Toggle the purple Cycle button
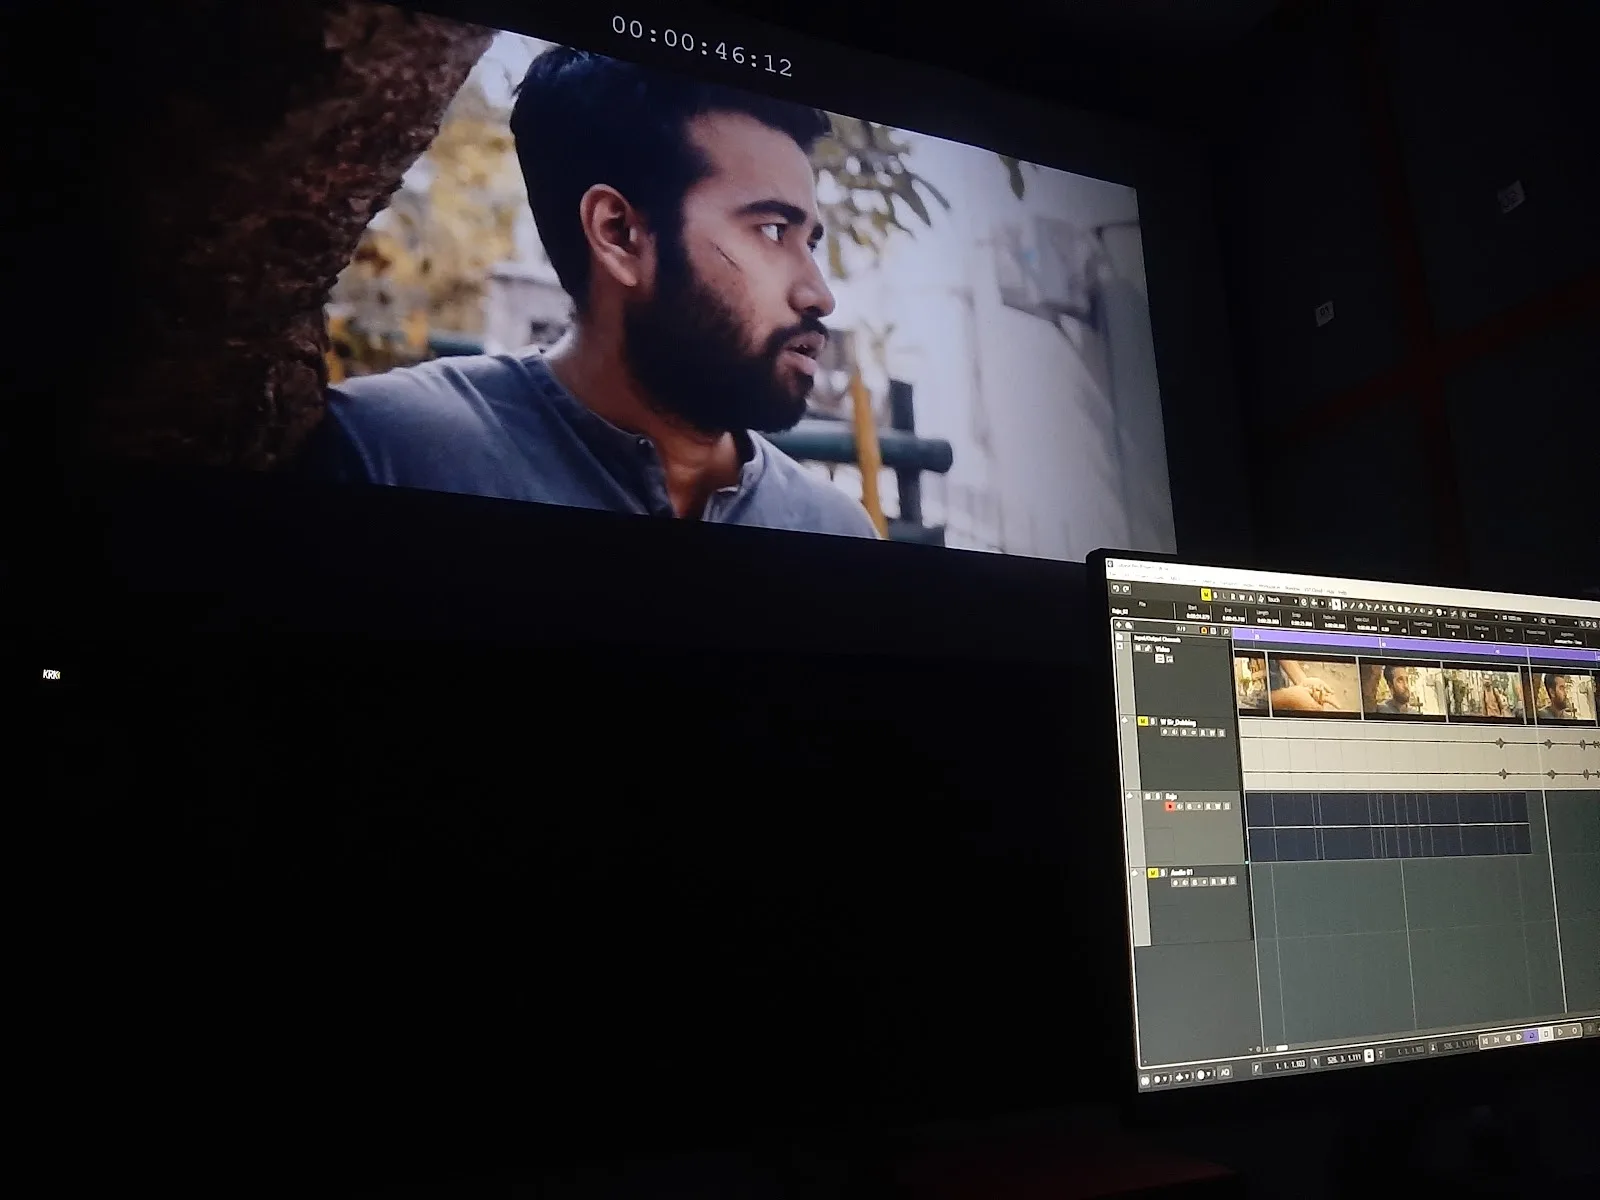The image size is (1600, 1200). [x=1532, y=1035]
